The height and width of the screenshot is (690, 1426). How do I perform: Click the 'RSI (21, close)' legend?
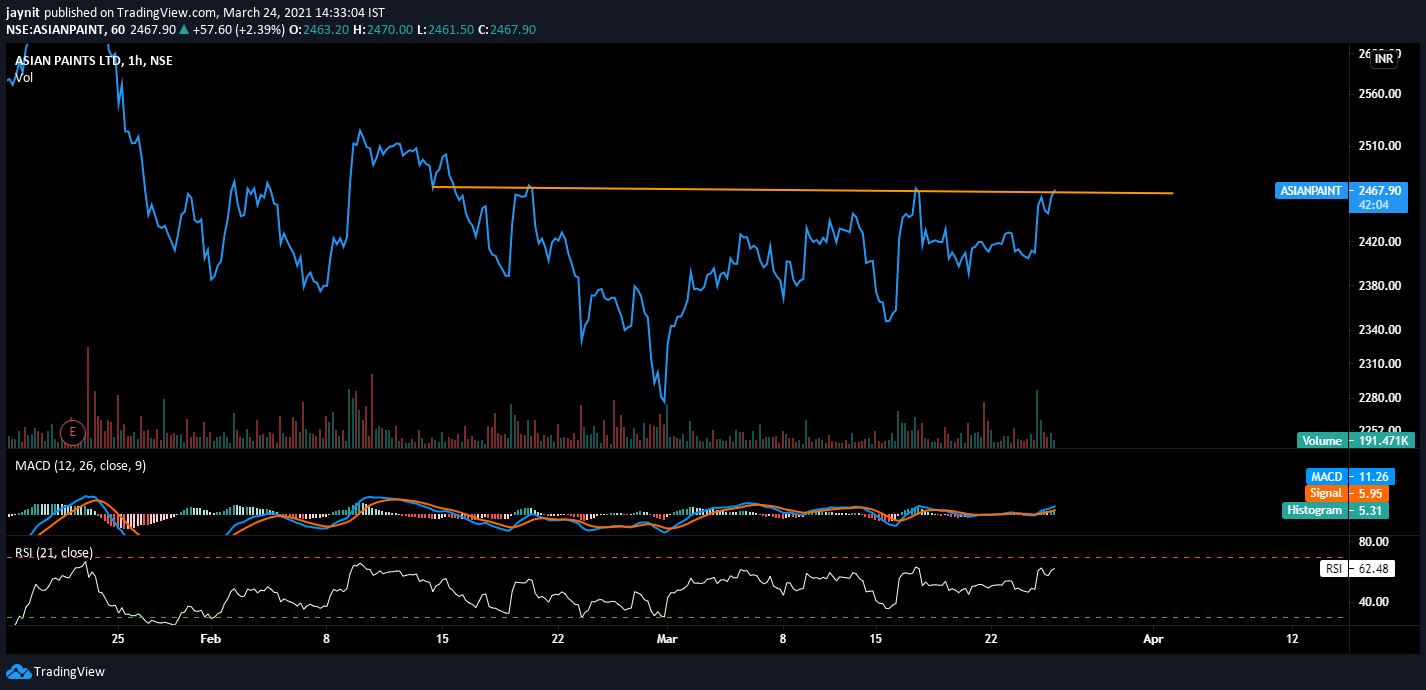coord(53,552)
